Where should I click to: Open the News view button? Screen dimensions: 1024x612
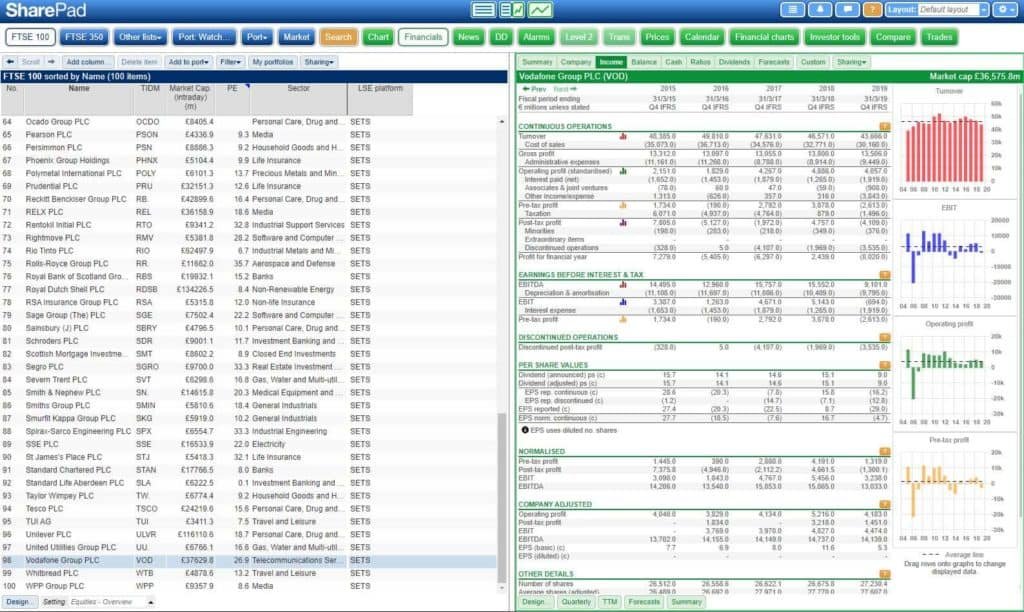468,37
